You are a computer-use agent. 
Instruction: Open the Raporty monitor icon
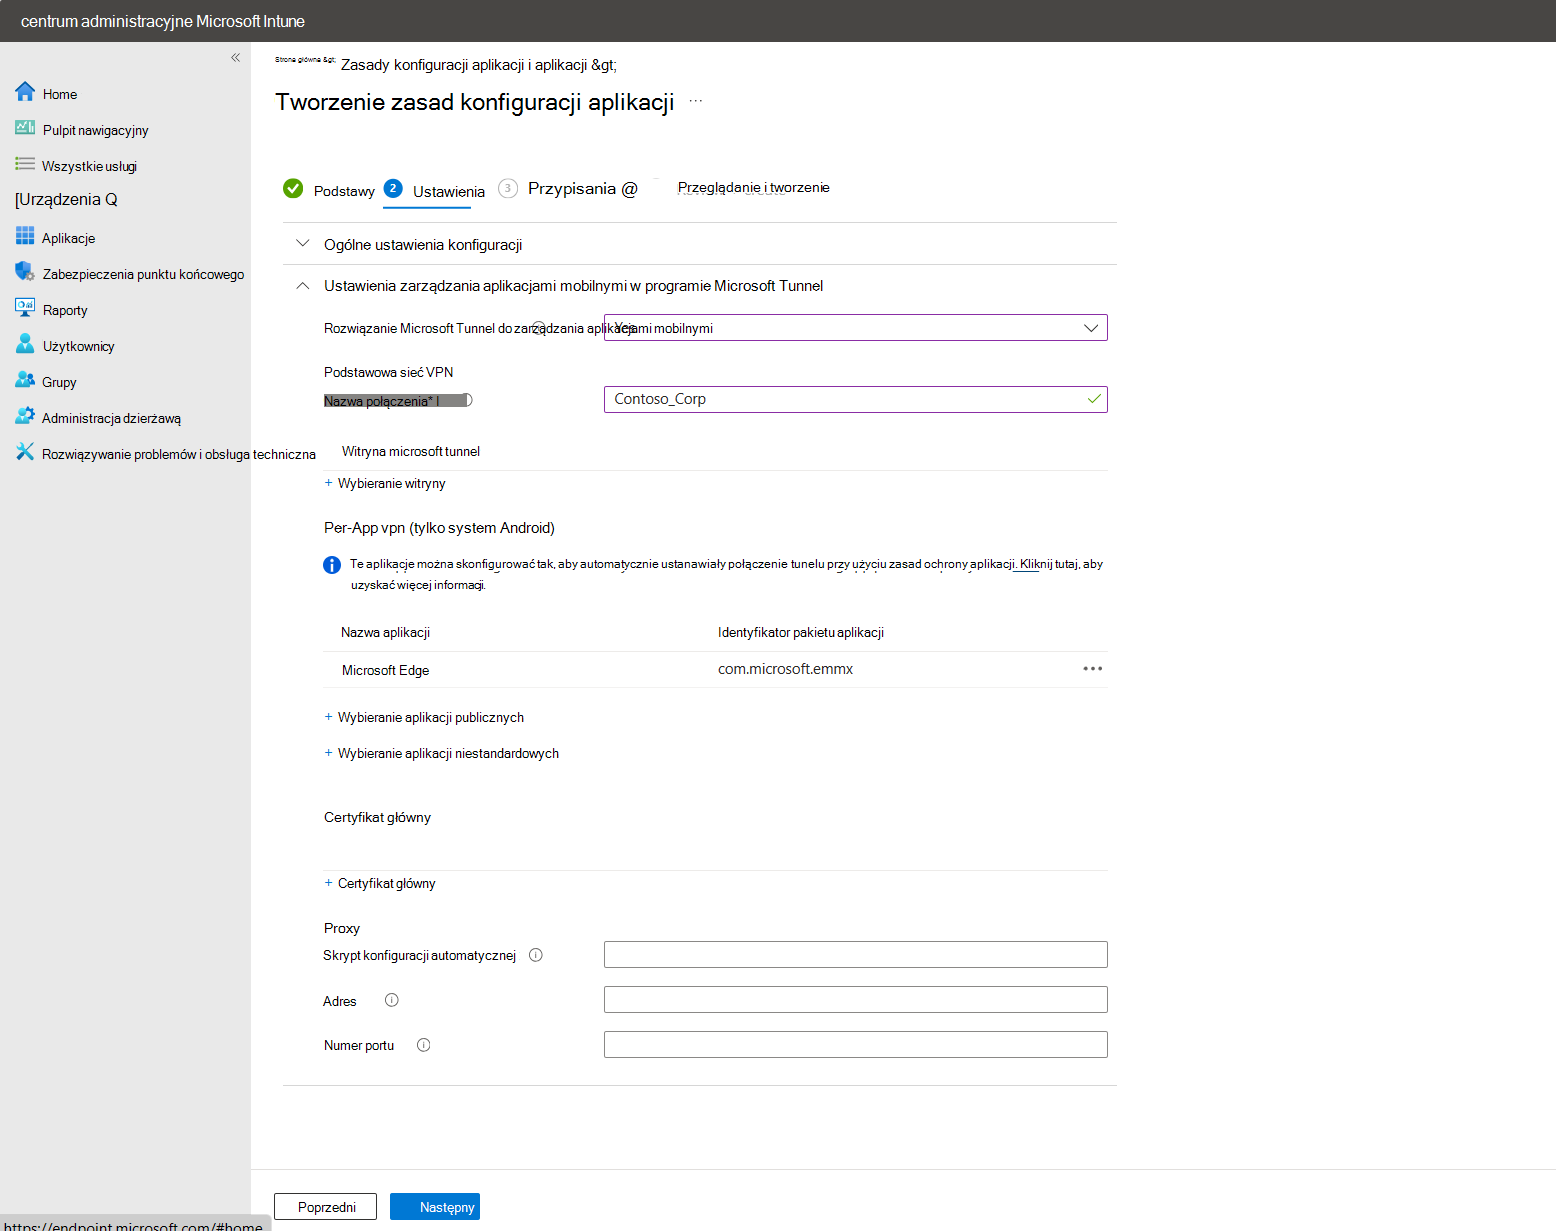click(x=25, y=308)
